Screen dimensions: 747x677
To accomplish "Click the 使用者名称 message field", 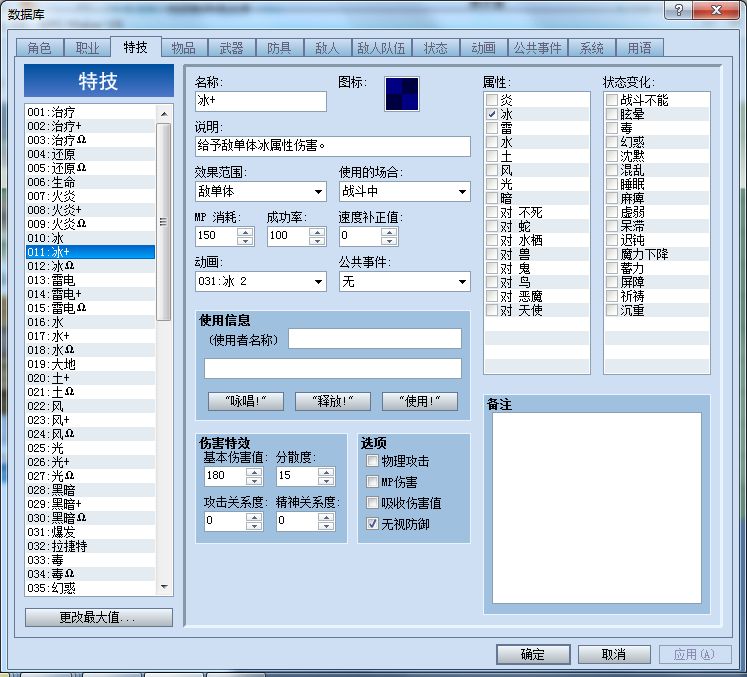I will pos(374,339).
